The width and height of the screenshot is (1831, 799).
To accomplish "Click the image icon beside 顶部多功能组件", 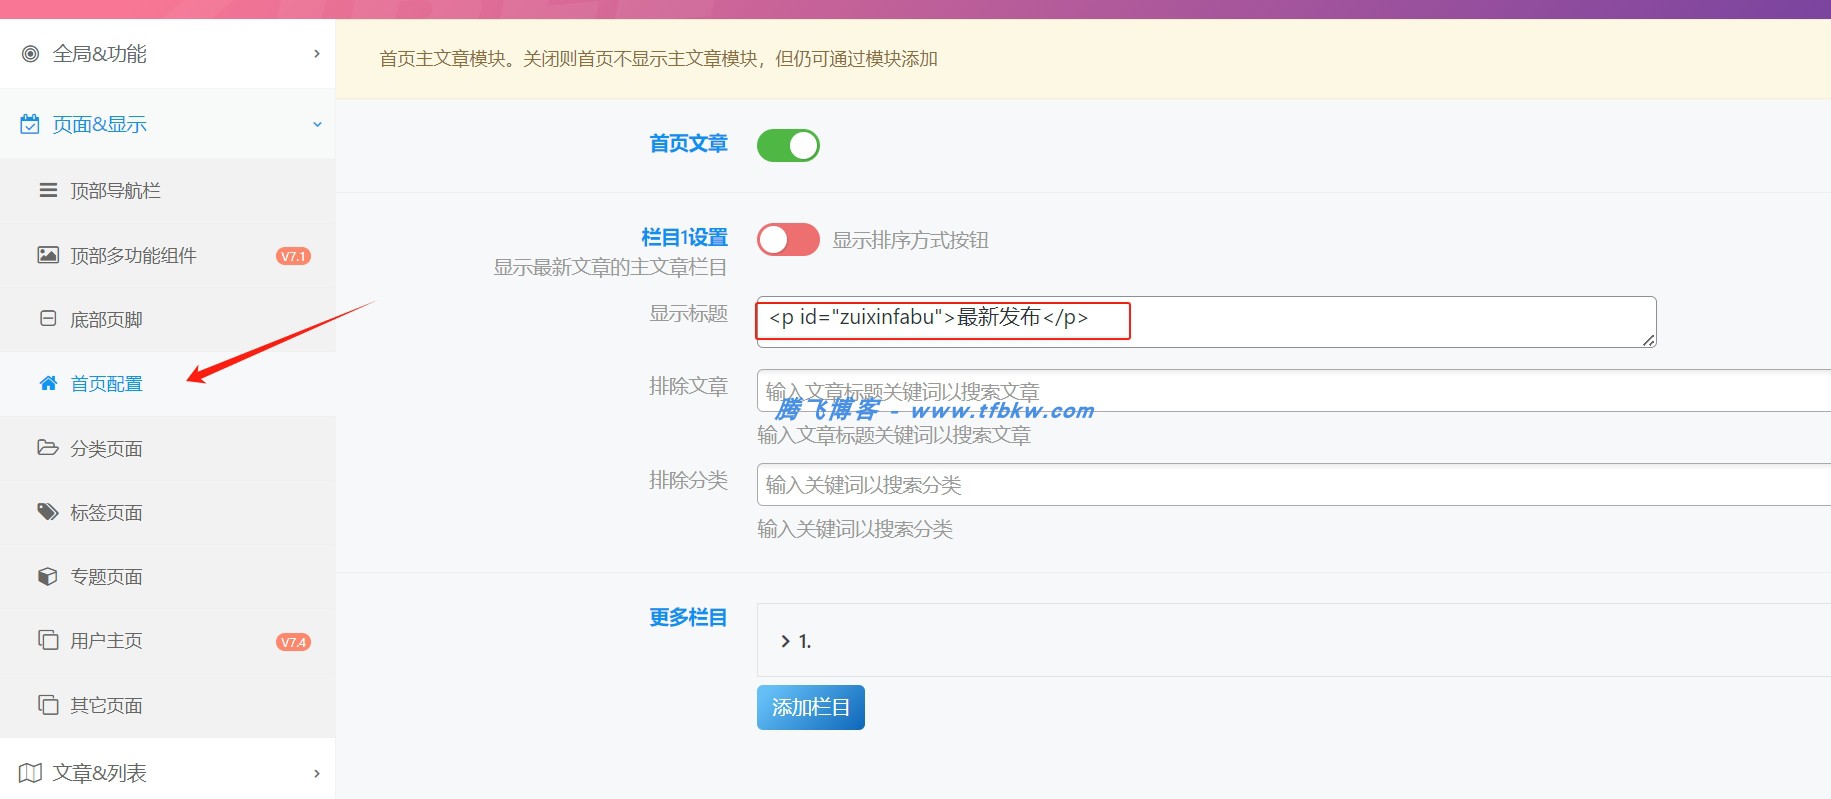I will tap(48, 255).
